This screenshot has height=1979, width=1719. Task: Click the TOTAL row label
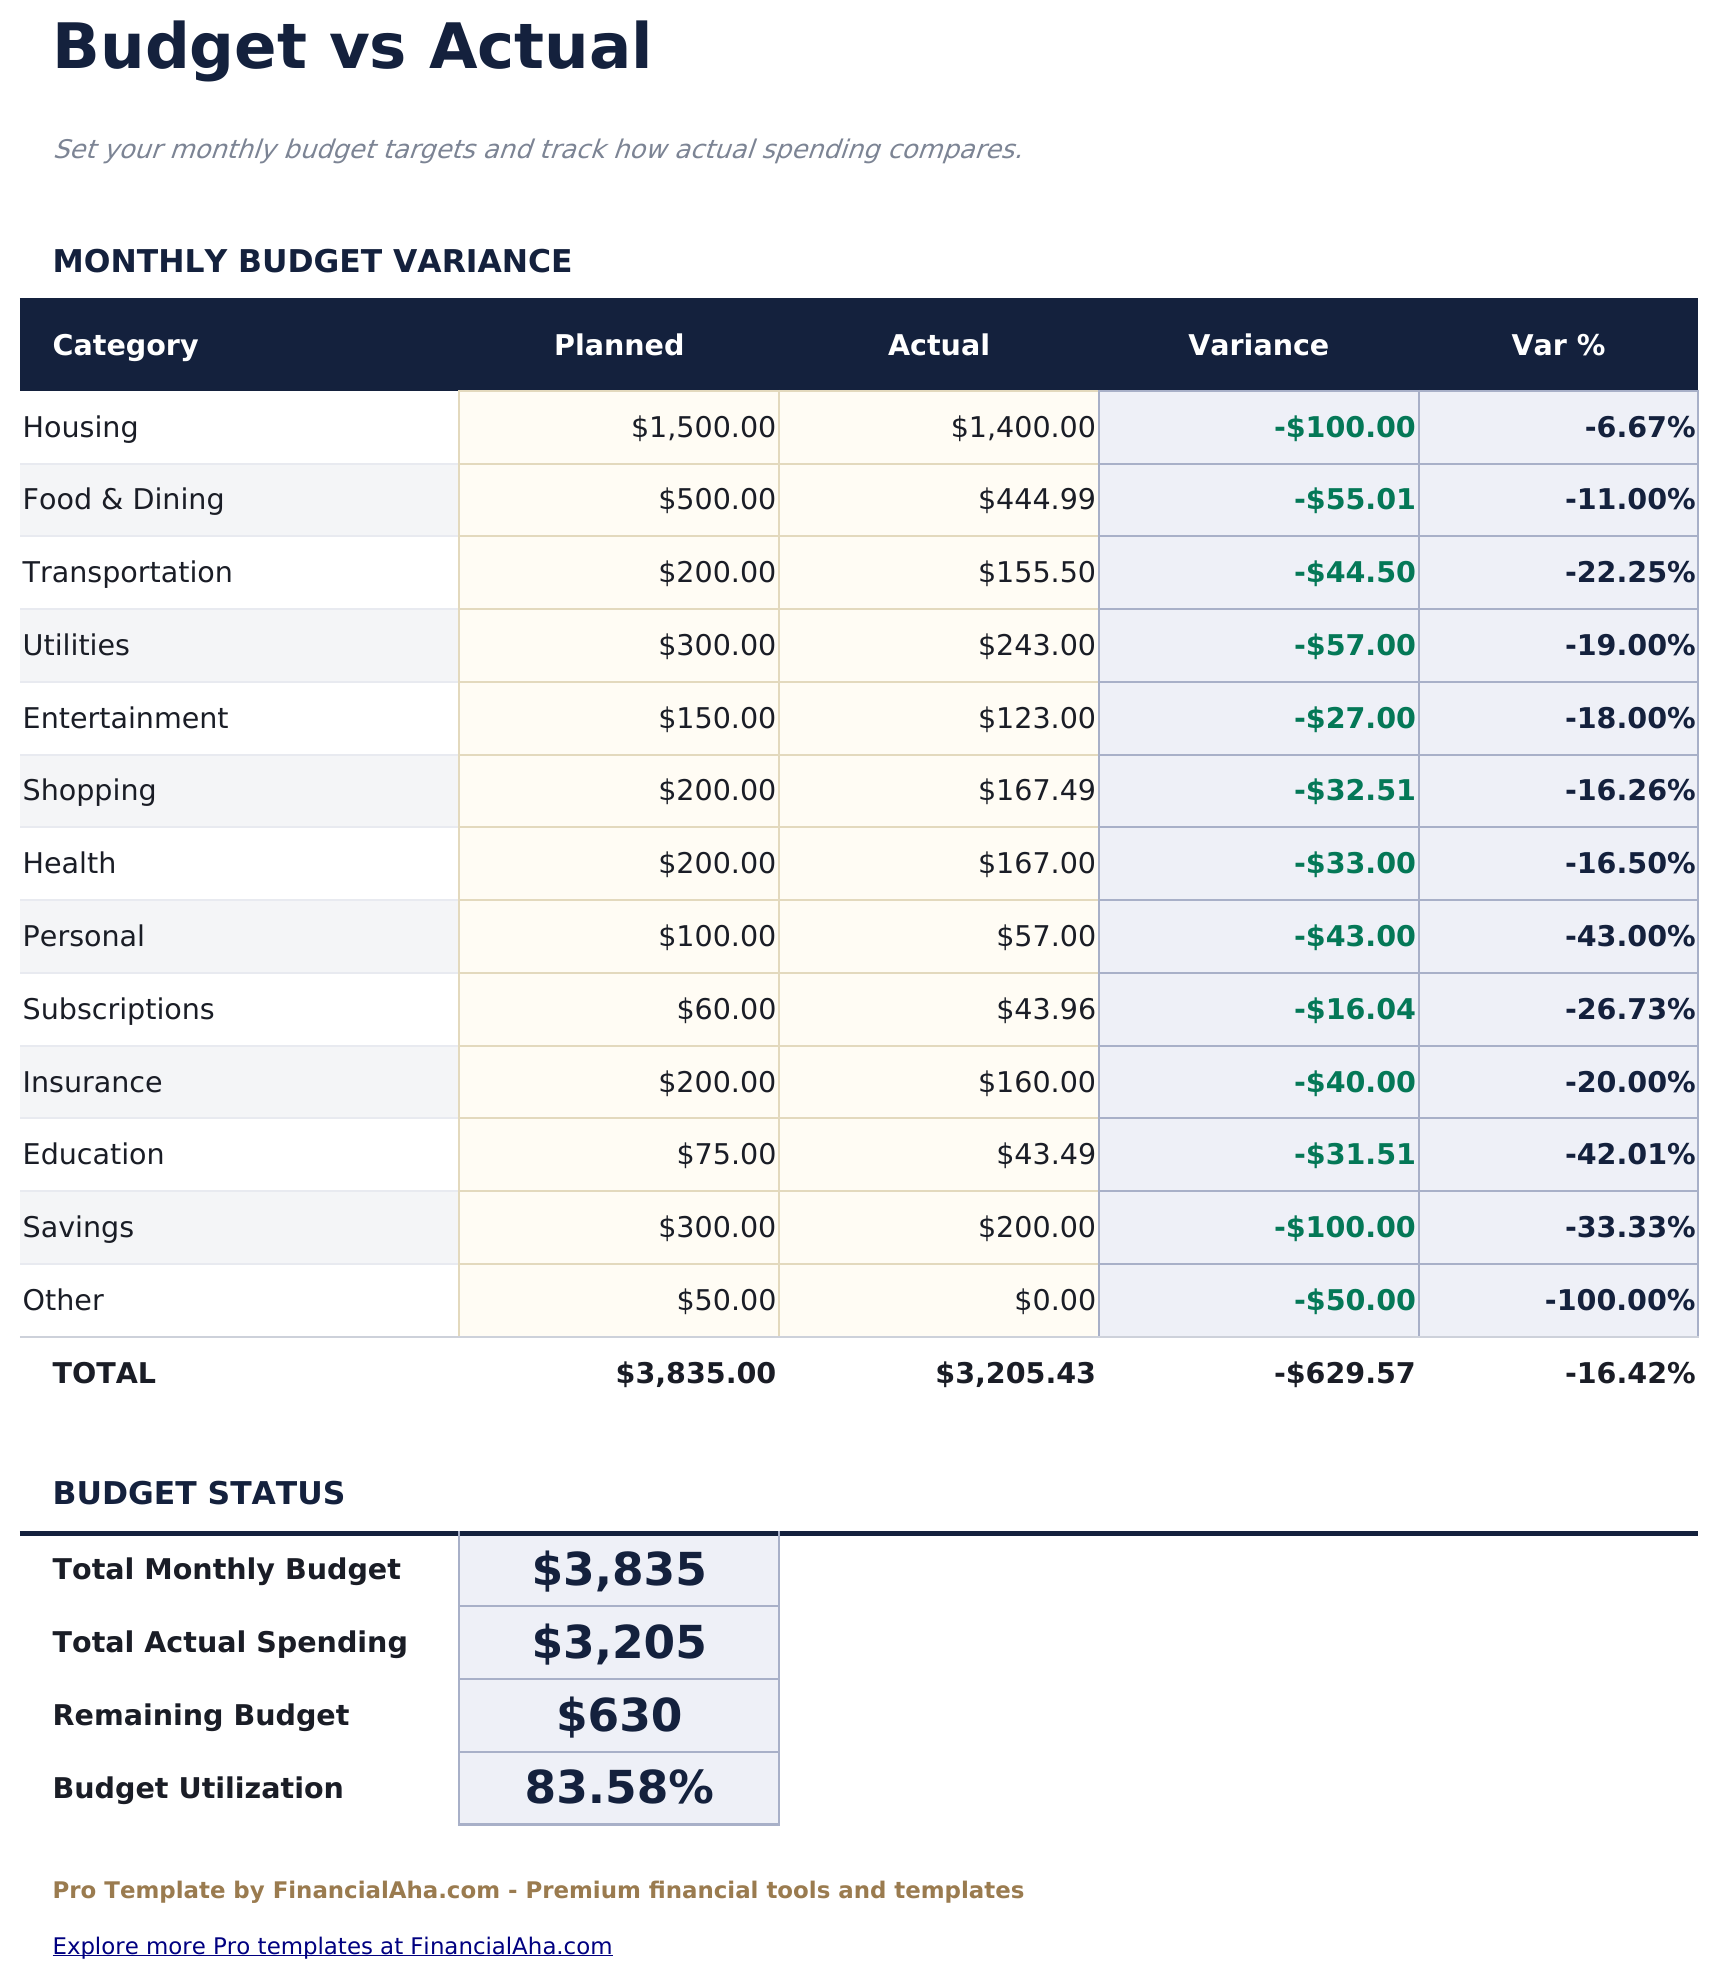[104, 1372]
